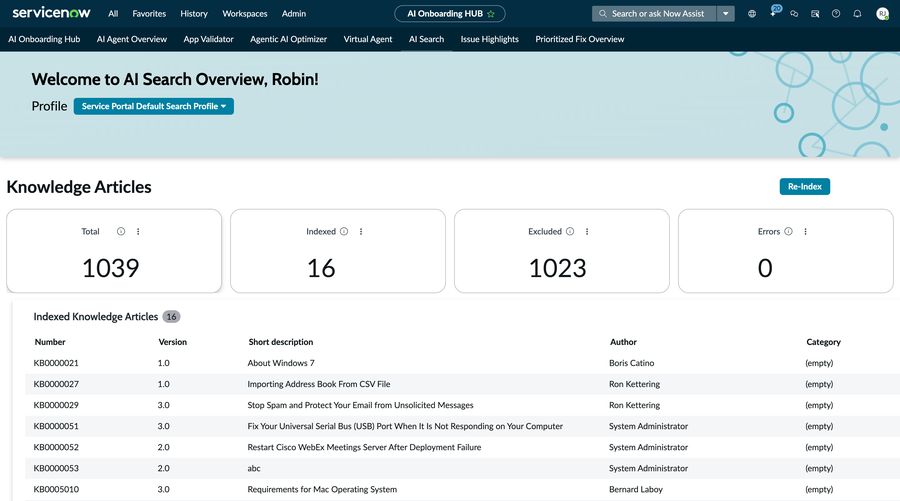This screenshot has height=501, width=900.
Task: Click the Short description column header
Action: [281, 342]
